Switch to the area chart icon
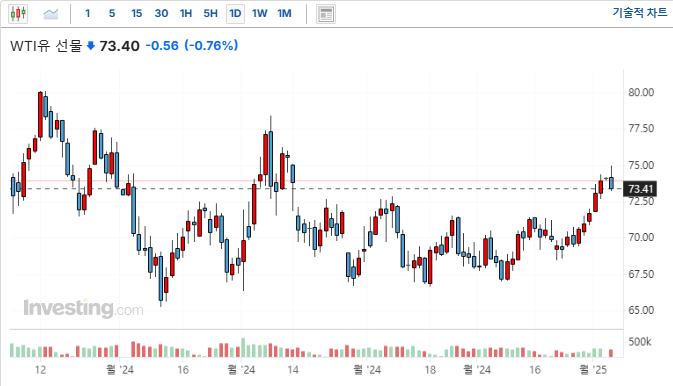The height and width of the screenshot is (386, 673). 51,14
